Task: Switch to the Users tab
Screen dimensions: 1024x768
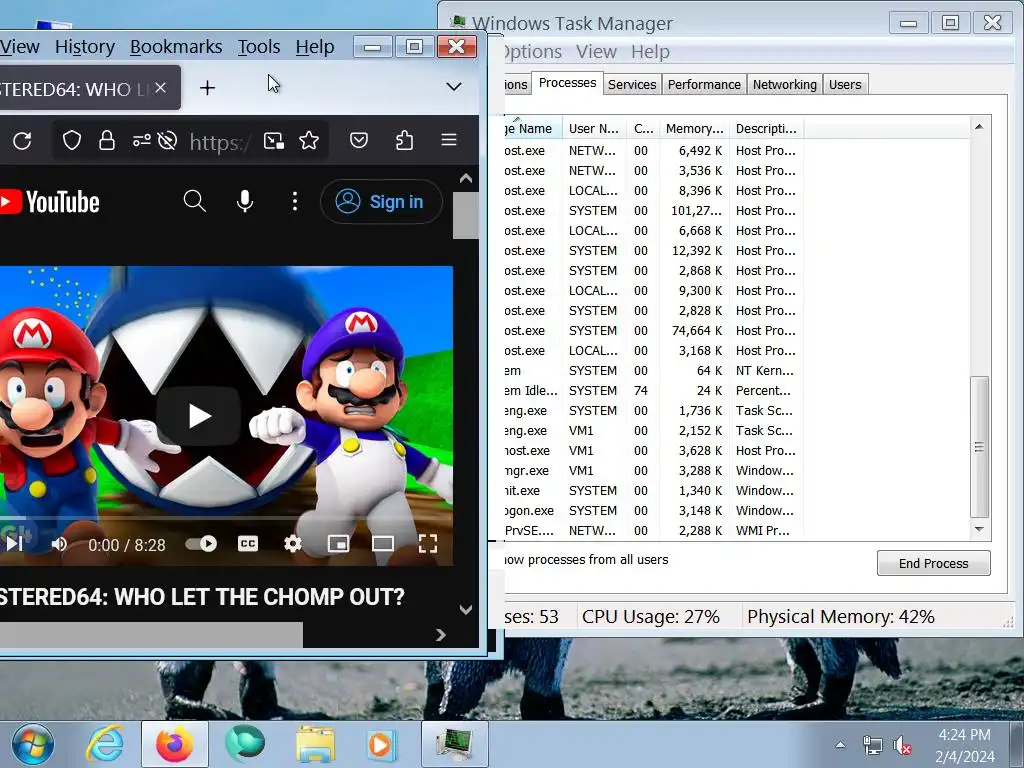Action: click(x=845, y=84)
